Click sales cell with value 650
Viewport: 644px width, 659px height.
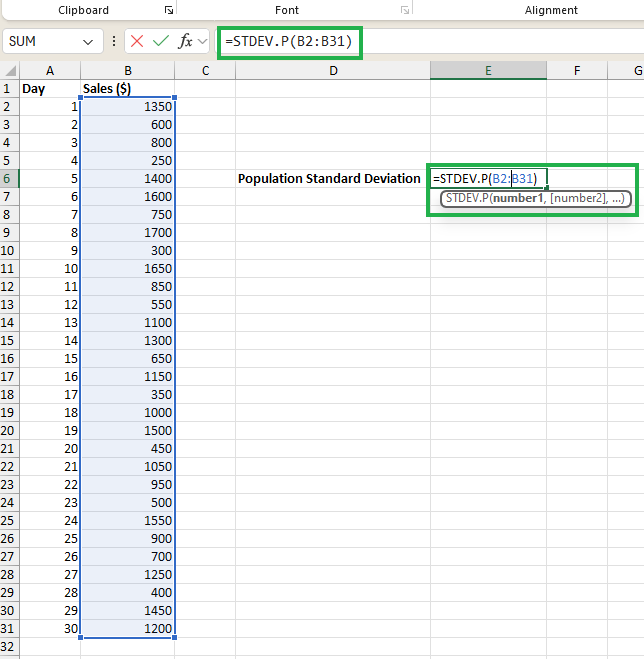coord(128,358)
